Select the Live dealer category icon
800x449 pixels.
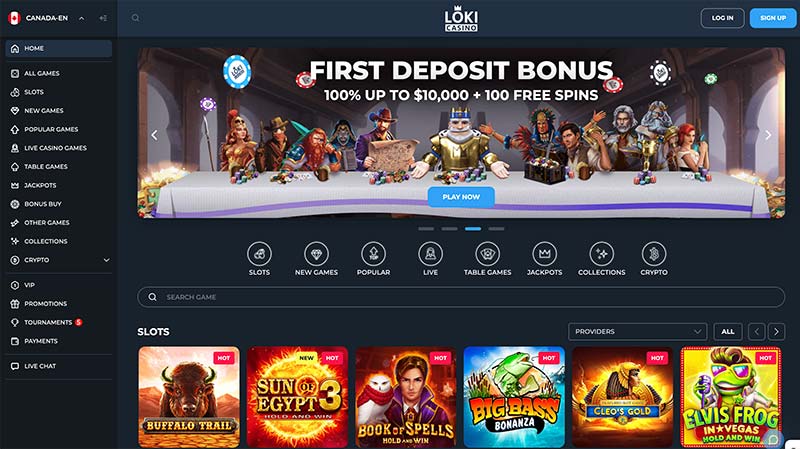[430, 254]
